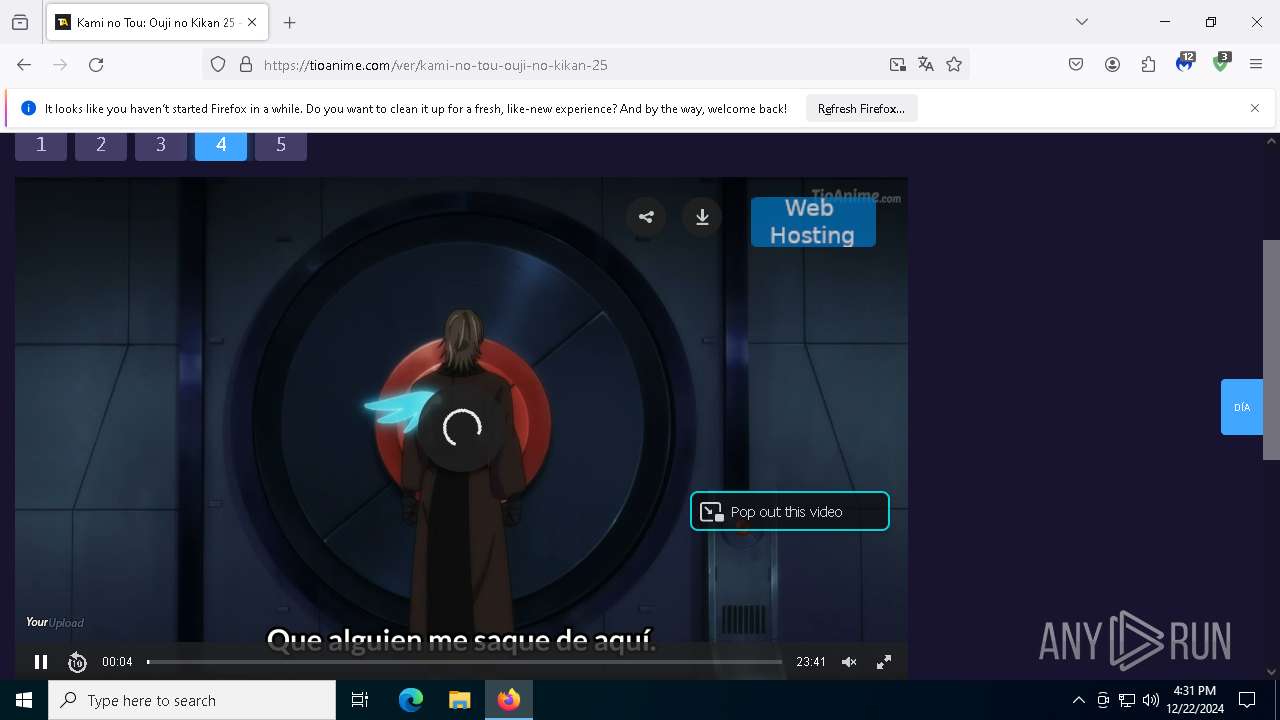Open a new browser tab
The image size is (1280, 720).
(x=290, y=22)
